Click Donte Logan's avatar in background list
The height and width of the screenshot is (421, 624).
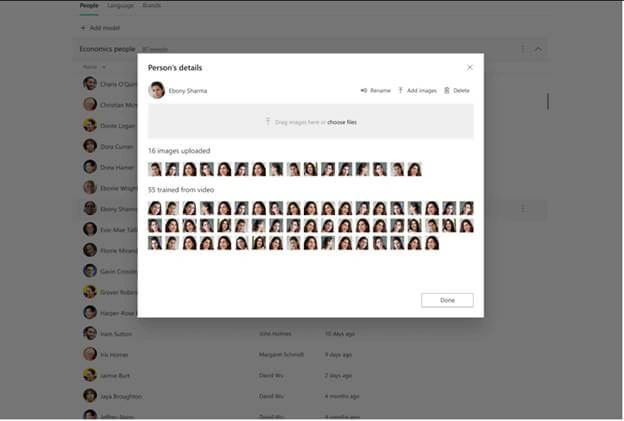(x=90, y=125)
